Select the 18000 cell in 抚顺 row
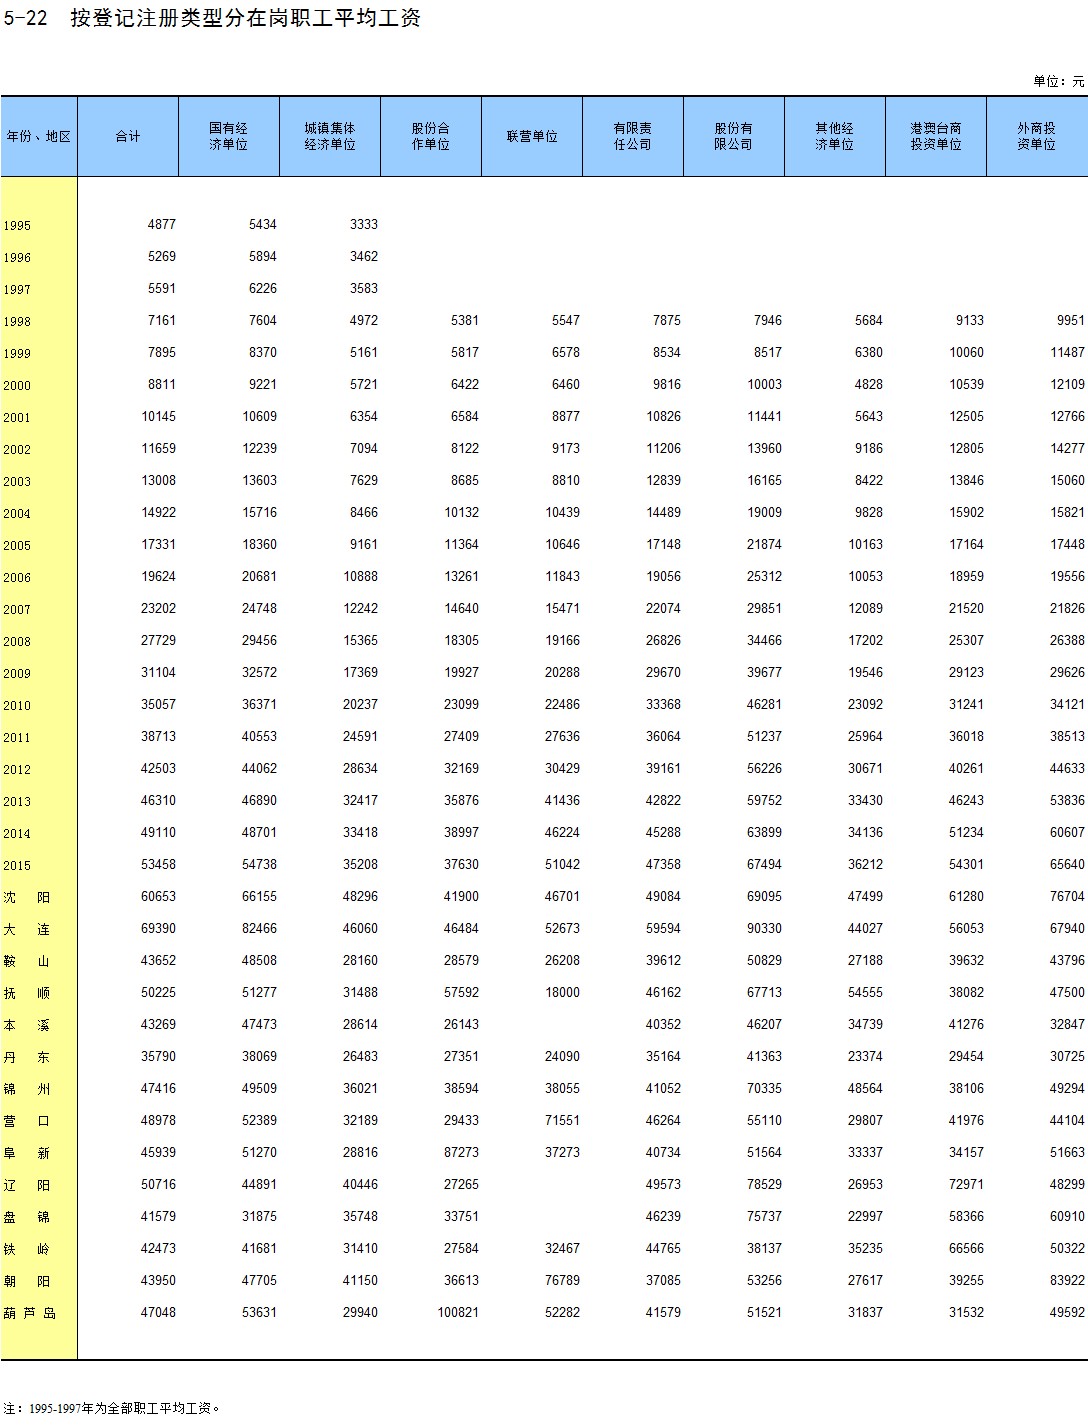Image resolution: width=1088 pixels, height=1425 pixels. click(562, 993)
